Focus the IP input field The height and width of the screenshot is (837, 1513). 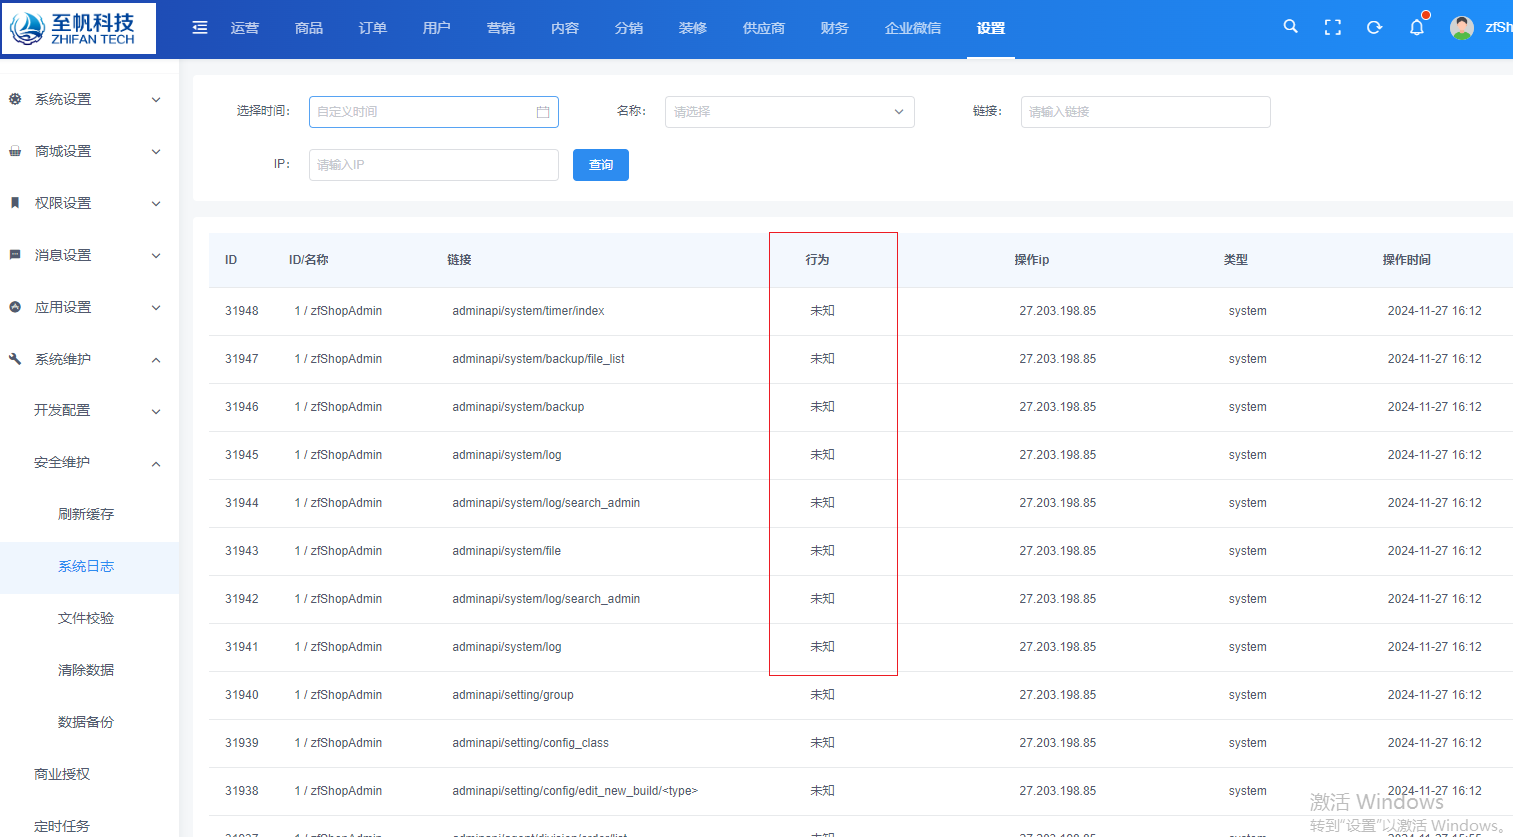(434, 165)
